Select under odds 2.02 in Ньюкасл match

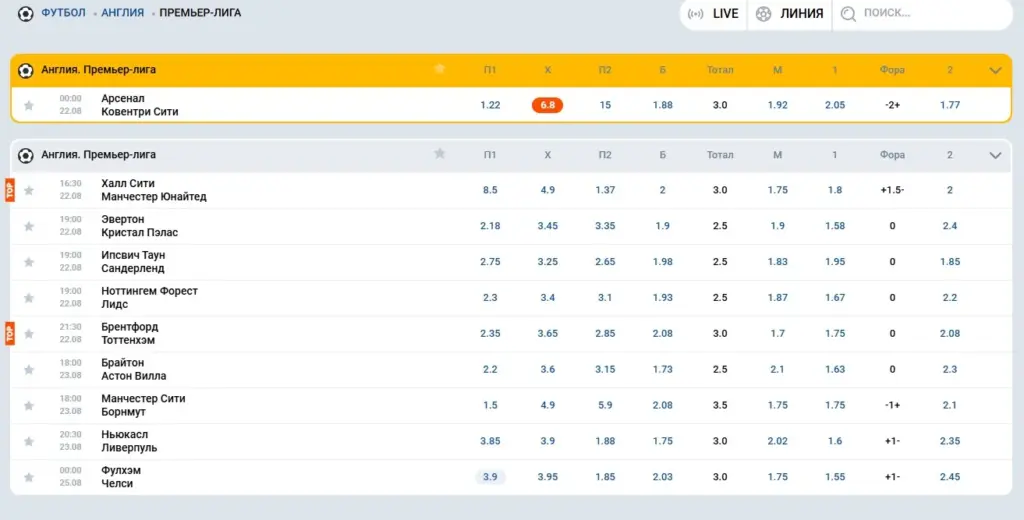[x=777, y=442]
